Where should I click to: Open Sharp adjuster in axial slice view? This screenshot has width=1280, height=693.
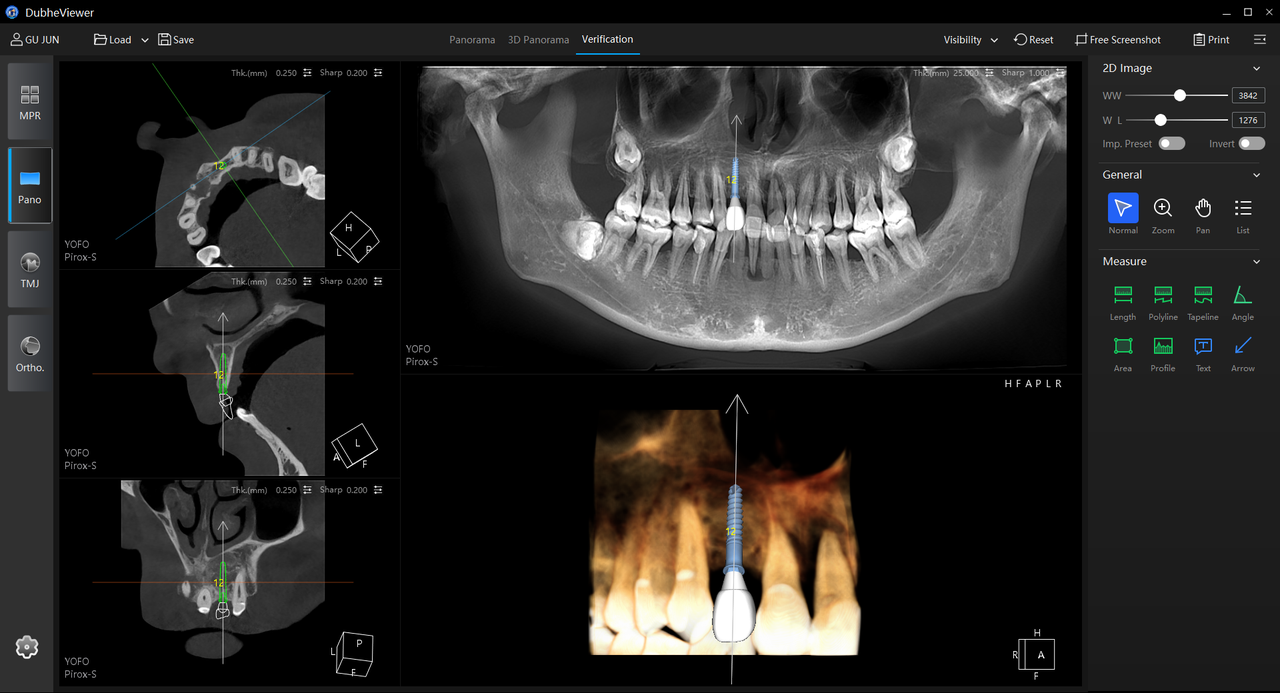(378, 73)
